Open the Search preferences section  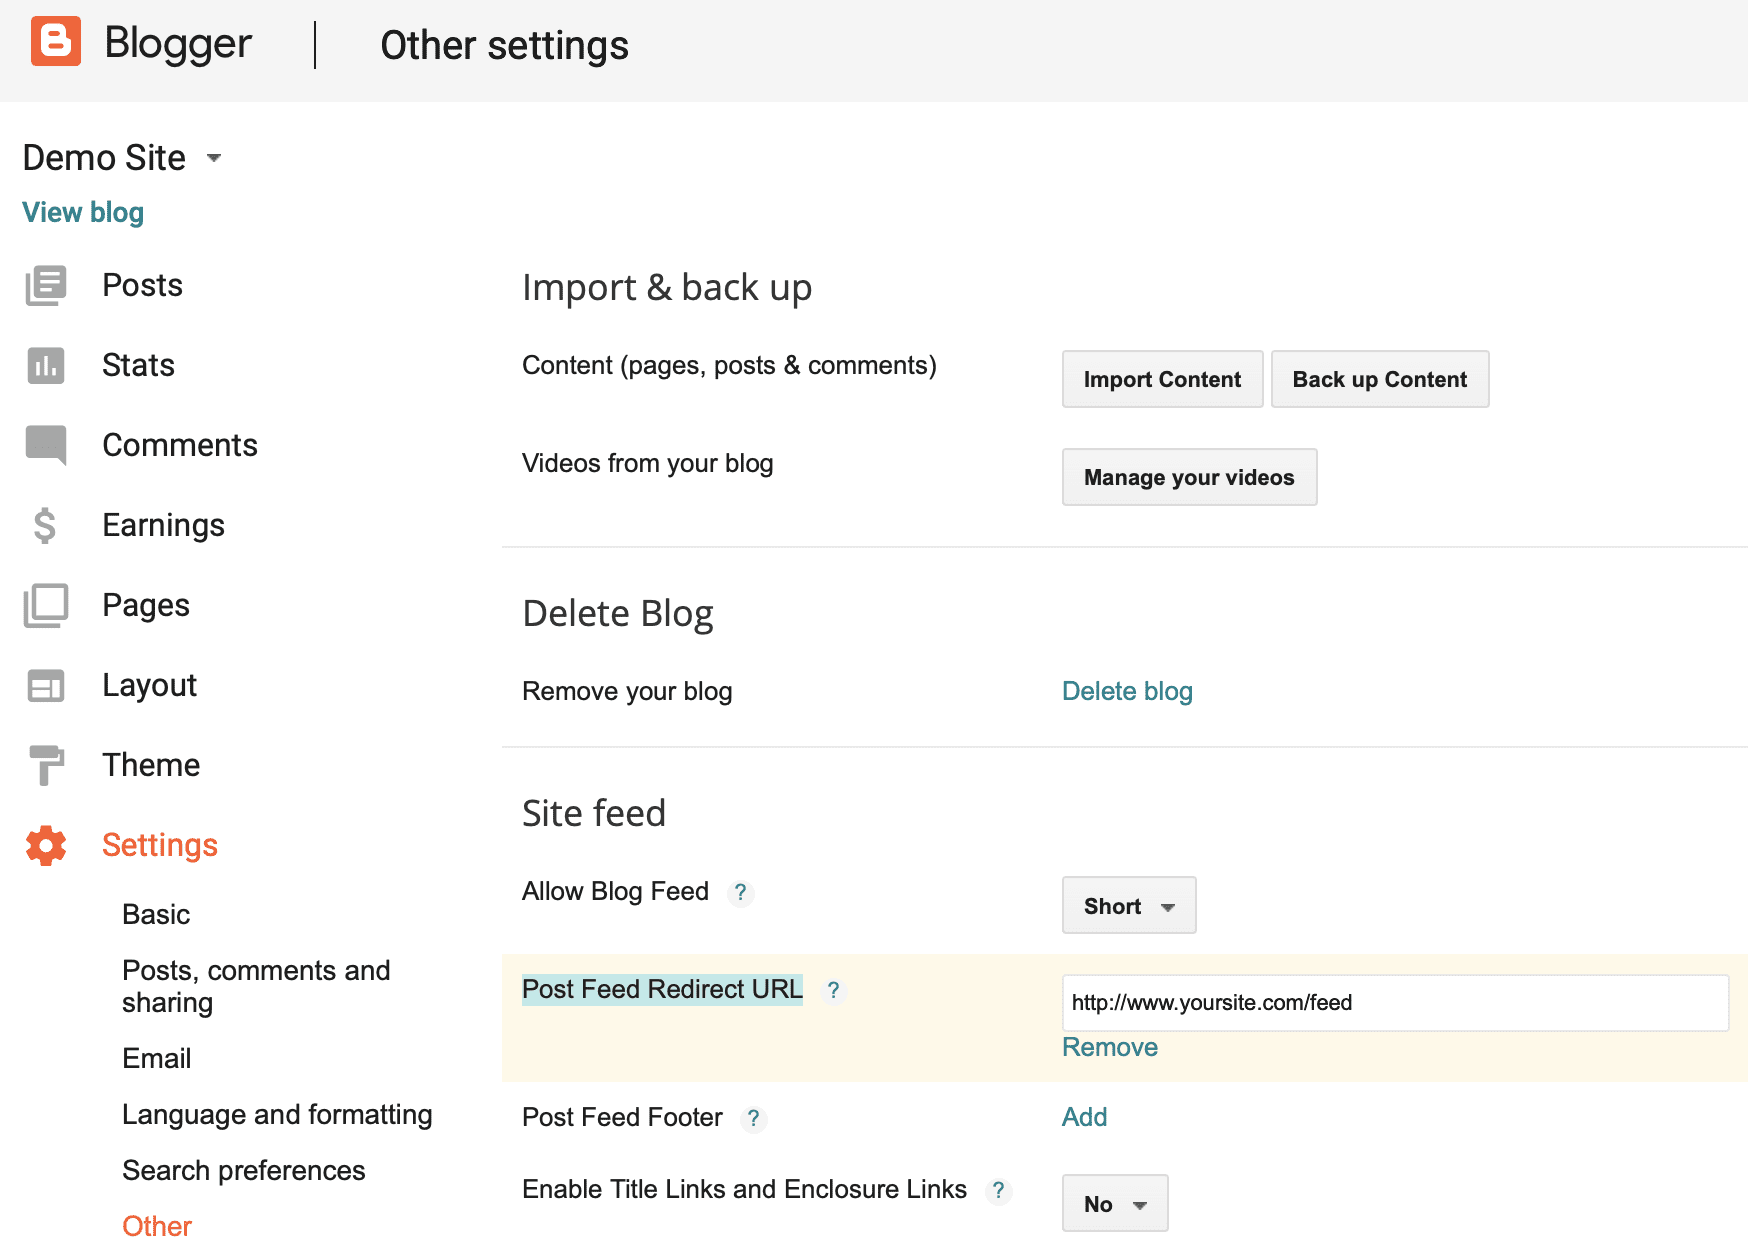point(243,1170)
